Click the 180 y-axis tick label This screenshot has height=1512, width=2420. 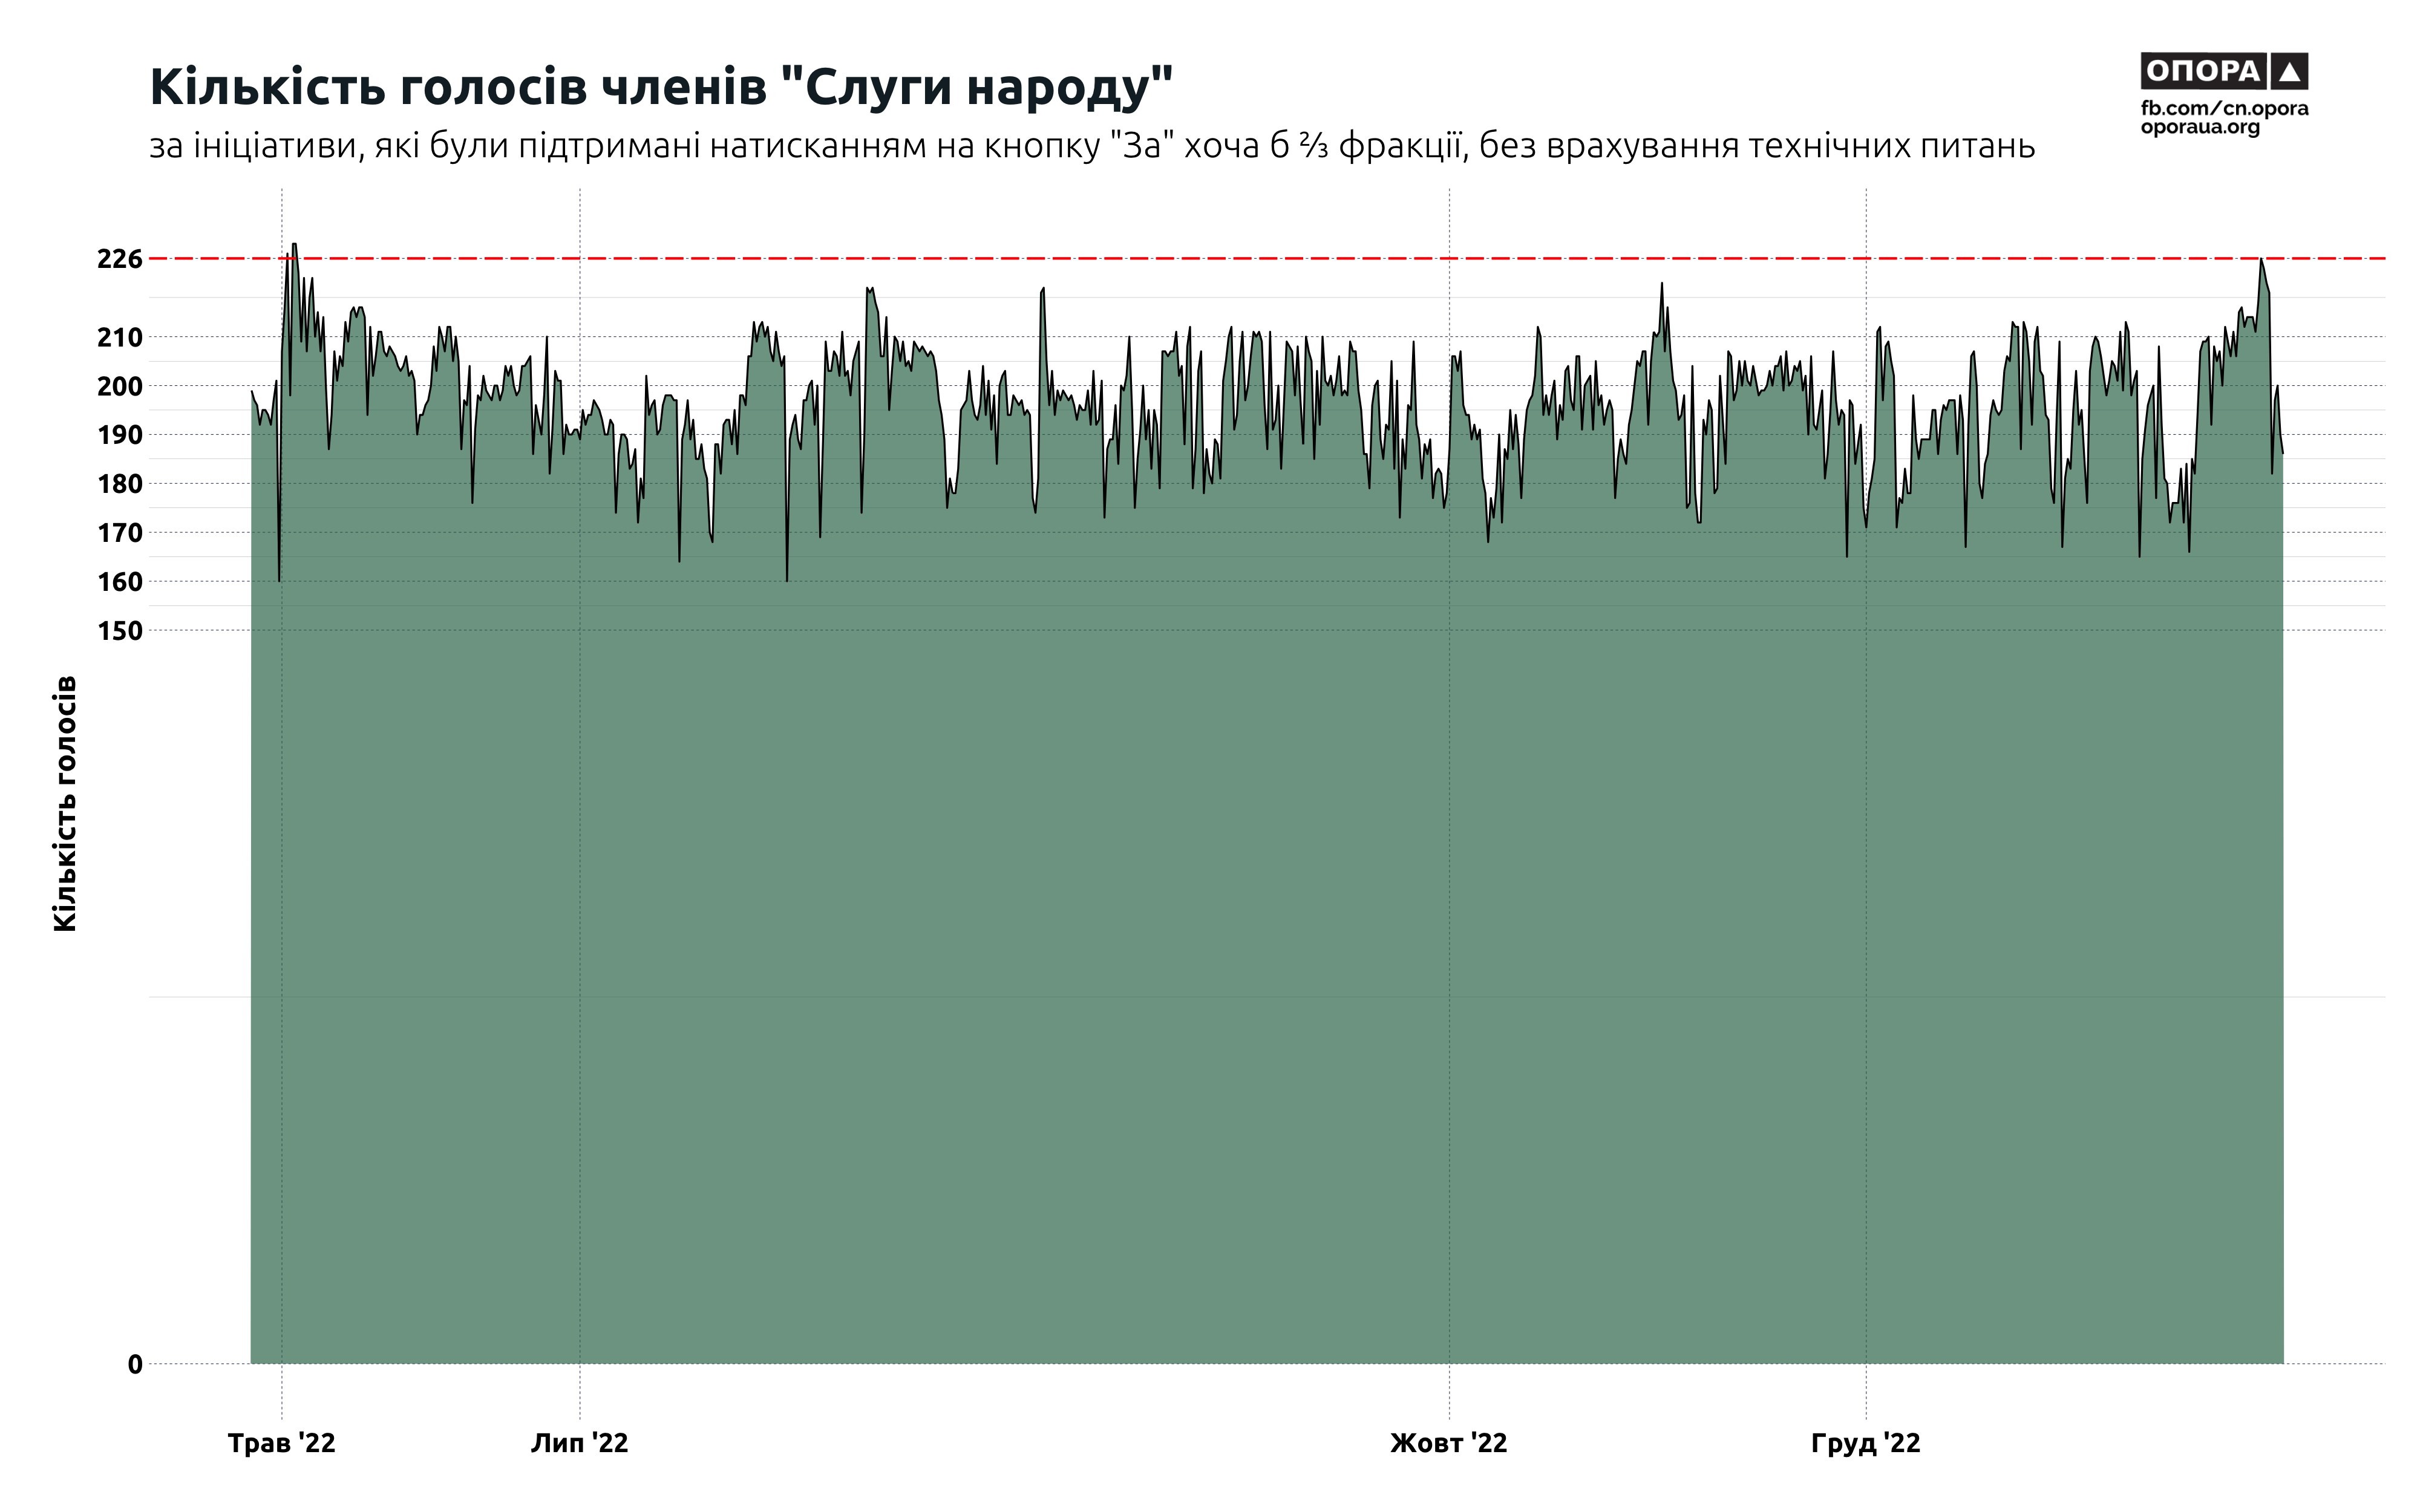119,484
